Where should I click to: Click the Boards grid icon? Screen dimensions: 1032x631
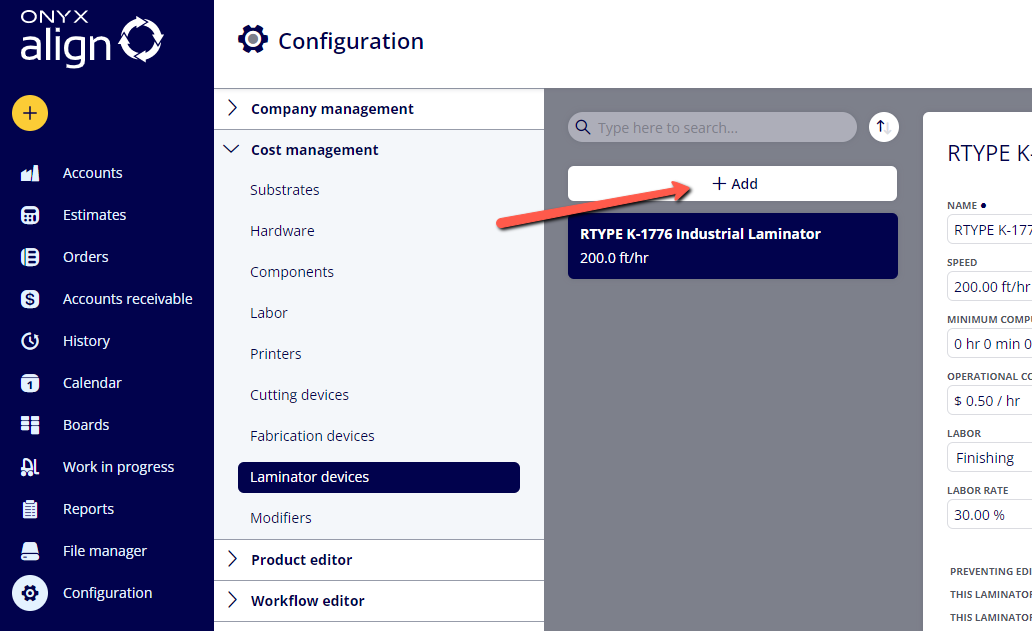30,425
